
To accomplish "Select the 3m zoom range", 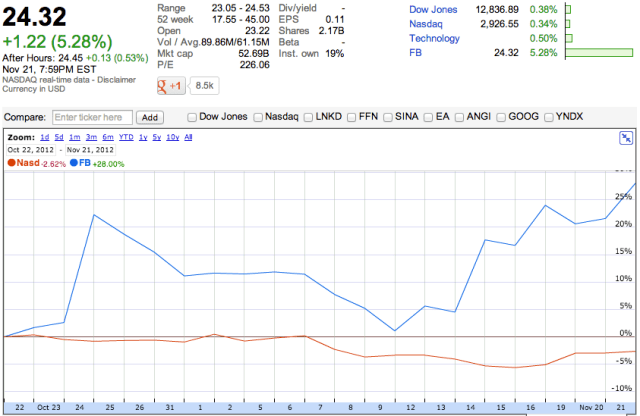I will pyautogui.click(x=91, y=137).
